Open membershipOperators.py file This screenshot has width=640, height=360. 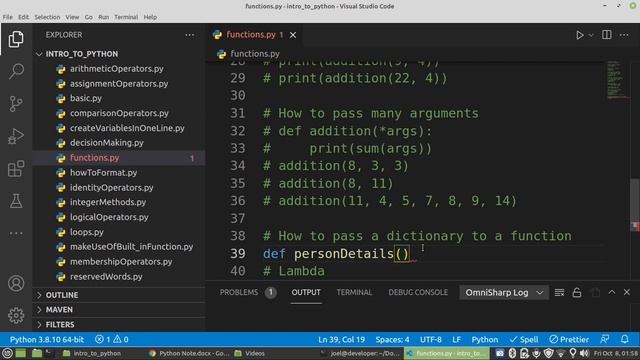(118, 262)
